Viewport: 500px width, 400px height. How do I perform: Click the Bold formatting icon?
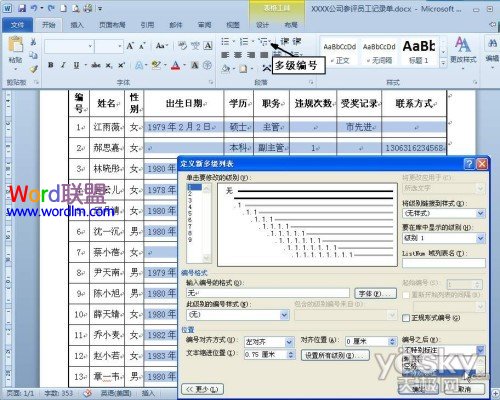click(51, 65)
